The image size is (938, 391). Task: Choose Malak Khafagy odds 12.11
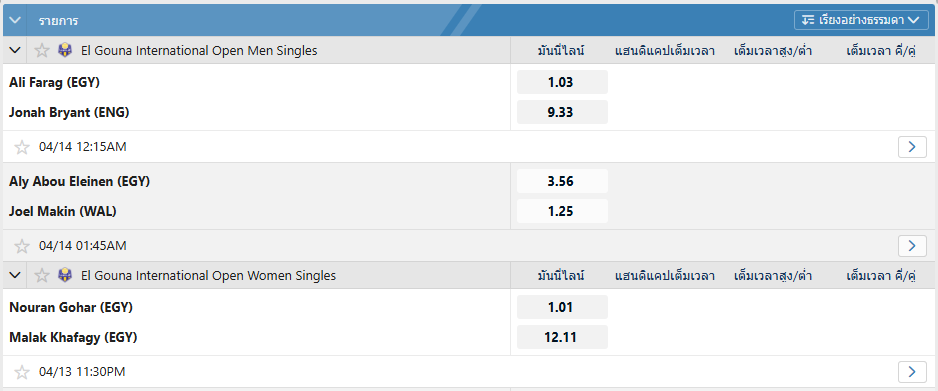point(562,337)
